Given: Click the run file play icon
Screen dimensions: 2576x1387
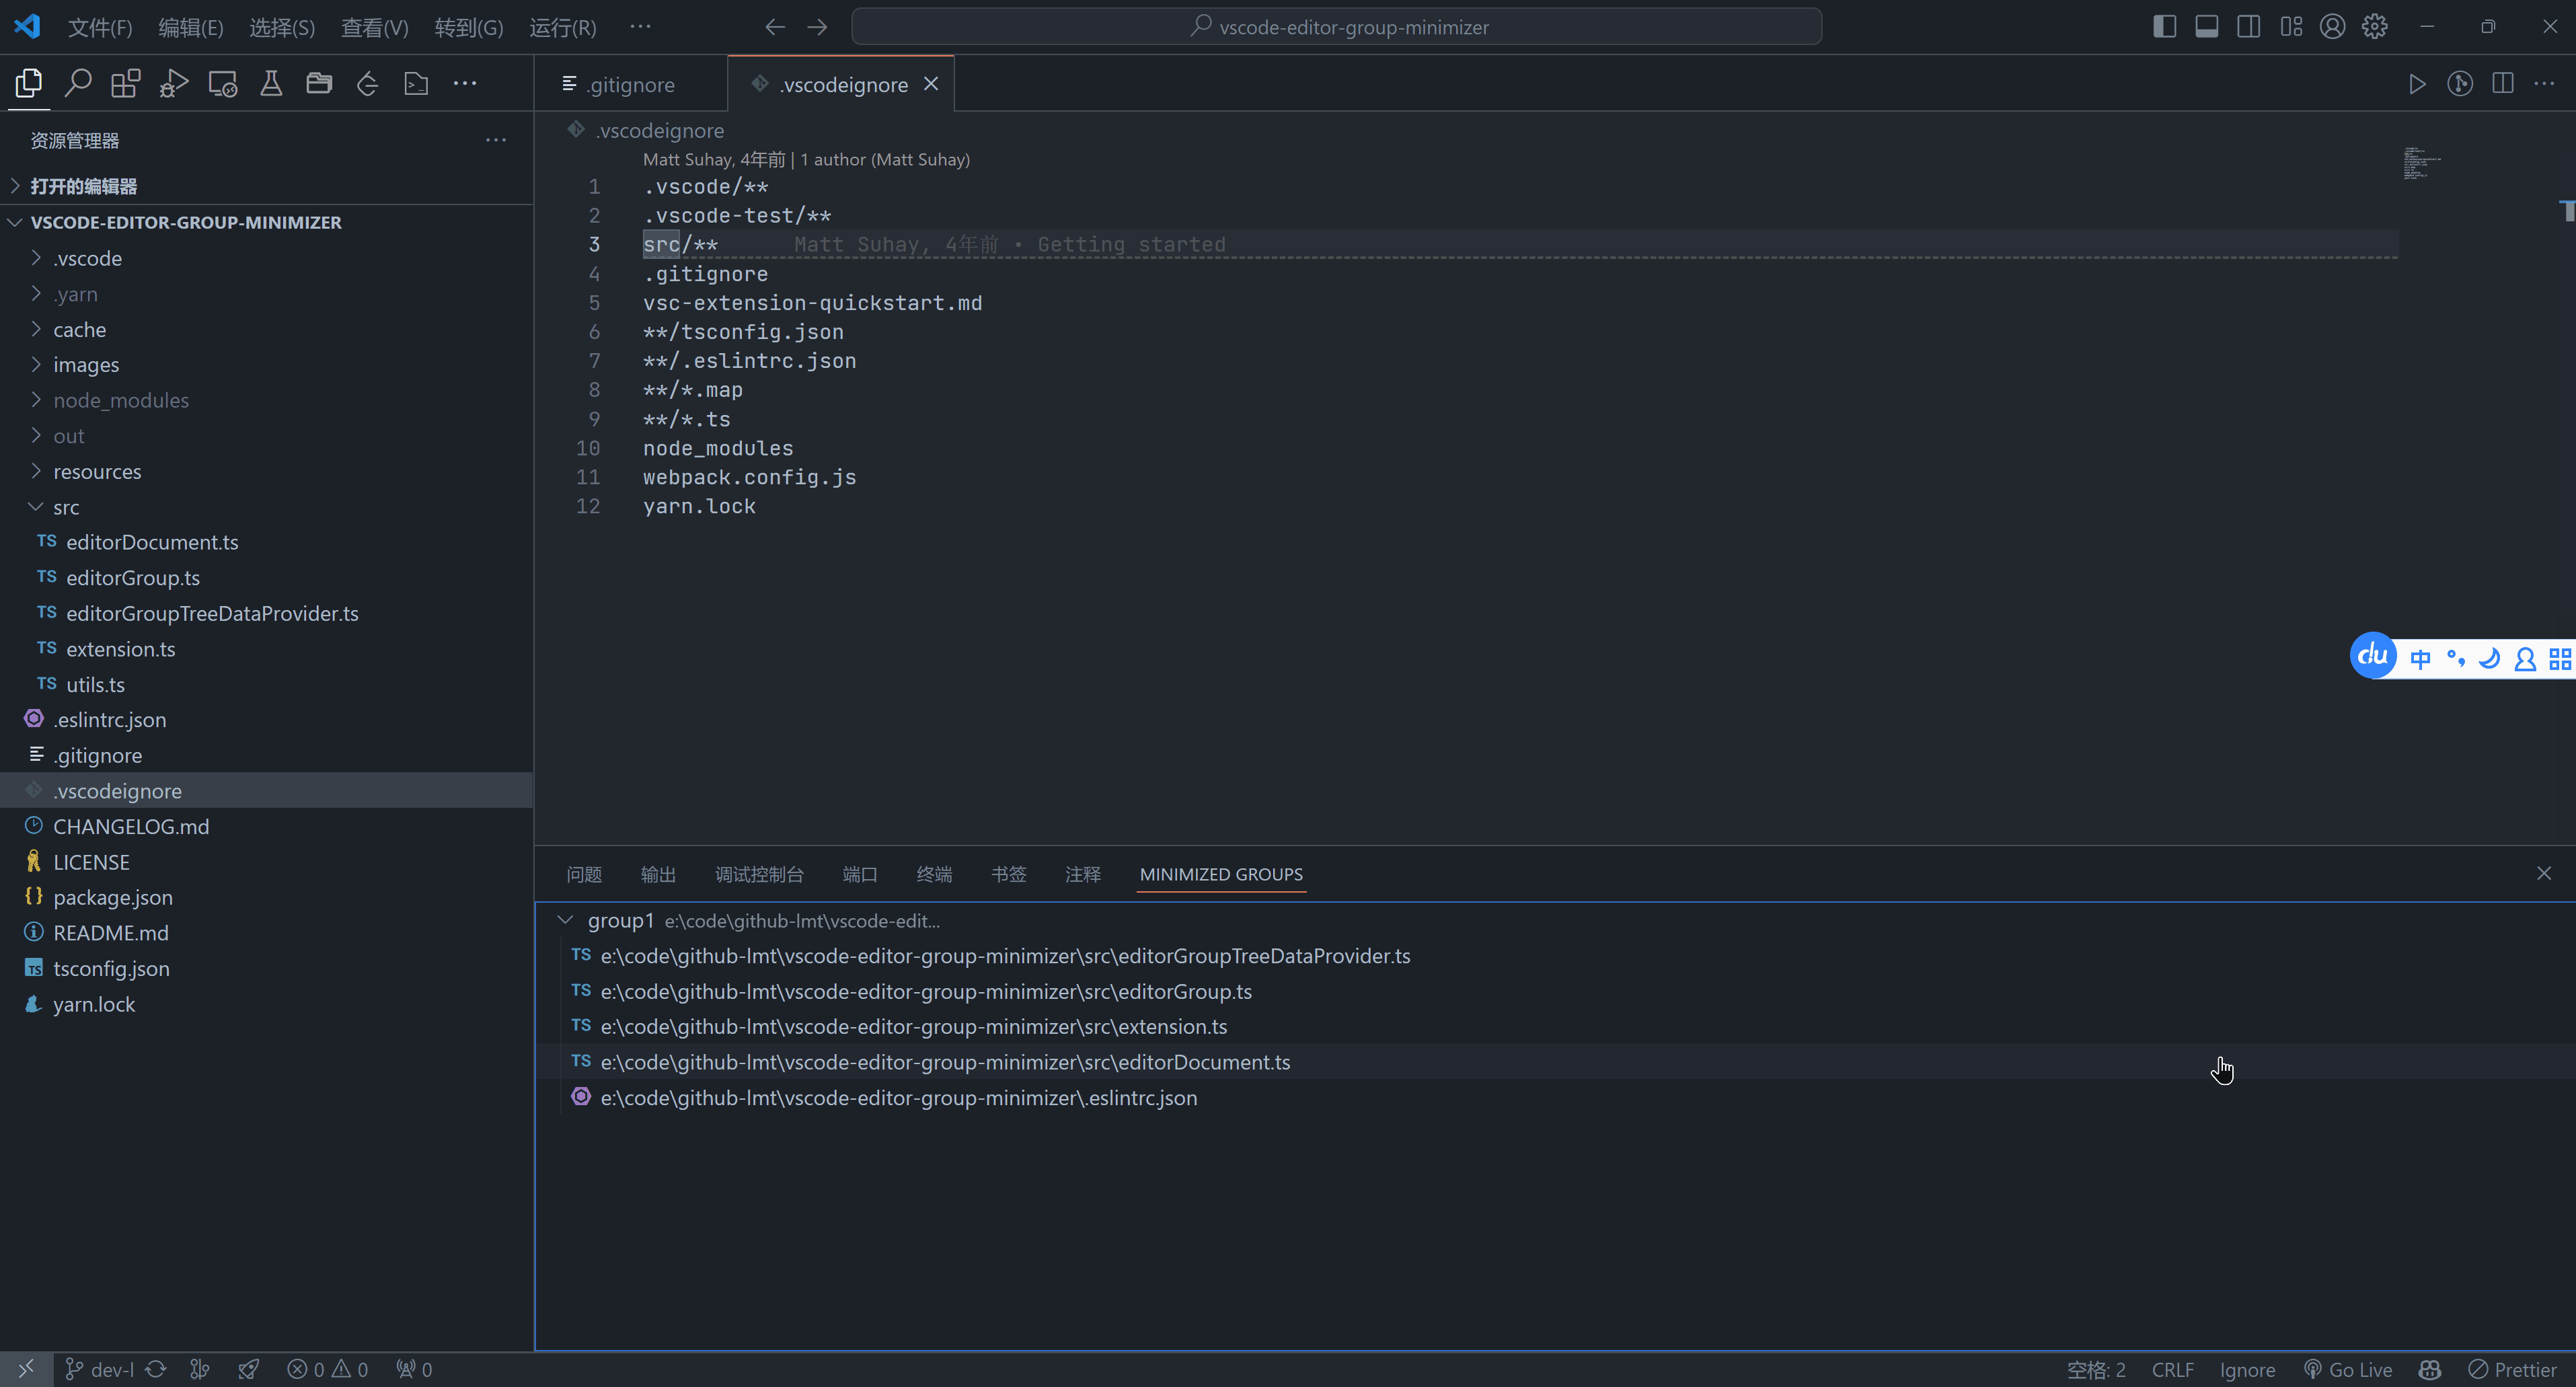Looking at the screenshot, I should pyautogui.click(x=2417, y=84).
